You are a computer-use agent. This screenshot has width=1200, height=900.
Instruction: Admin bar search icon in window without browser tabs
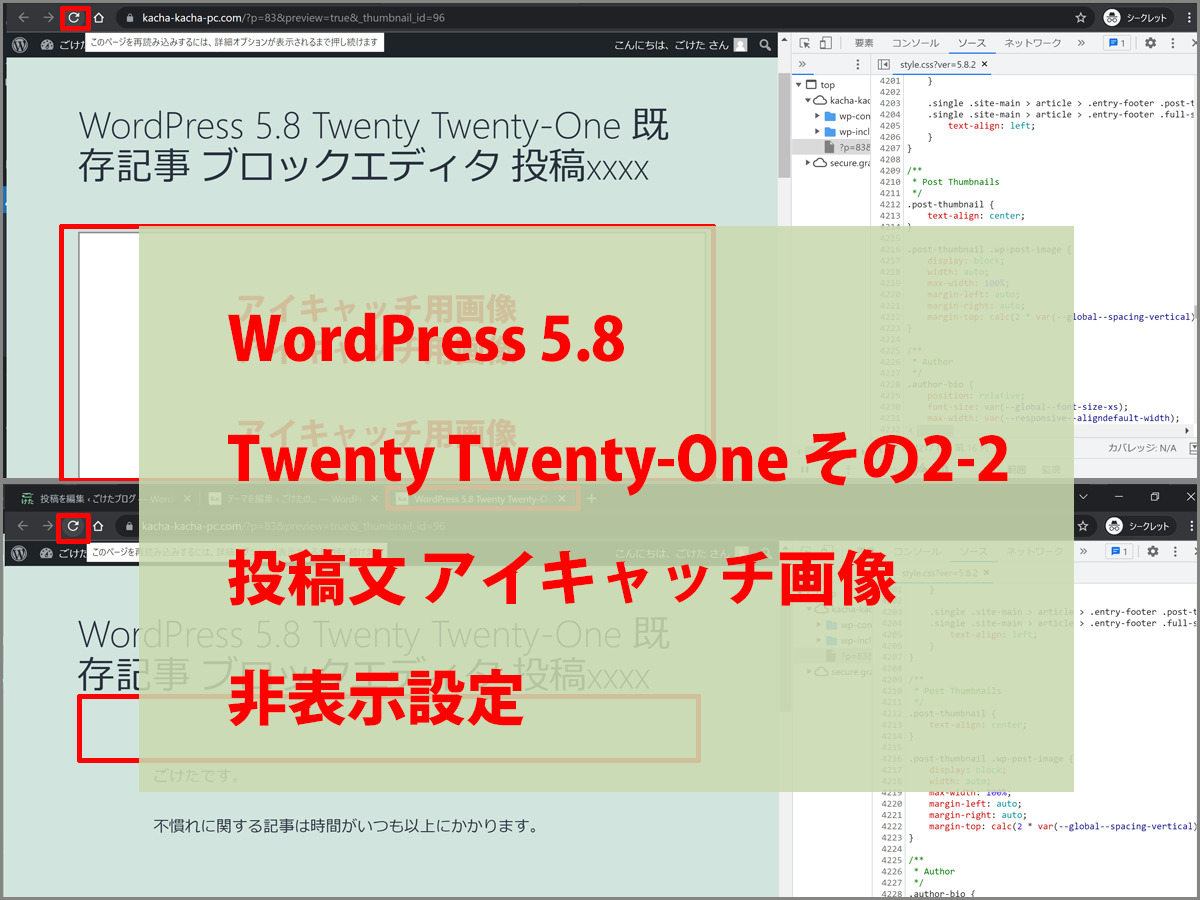pyautogui.click(x=766, y=44)
